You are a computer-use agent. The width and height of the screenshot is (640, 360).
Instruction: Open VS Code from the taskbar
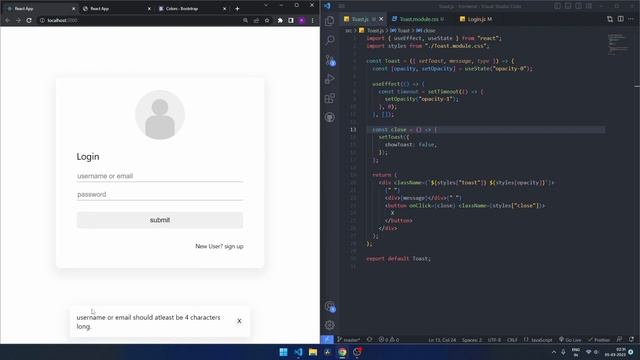(x=298, y=352)
